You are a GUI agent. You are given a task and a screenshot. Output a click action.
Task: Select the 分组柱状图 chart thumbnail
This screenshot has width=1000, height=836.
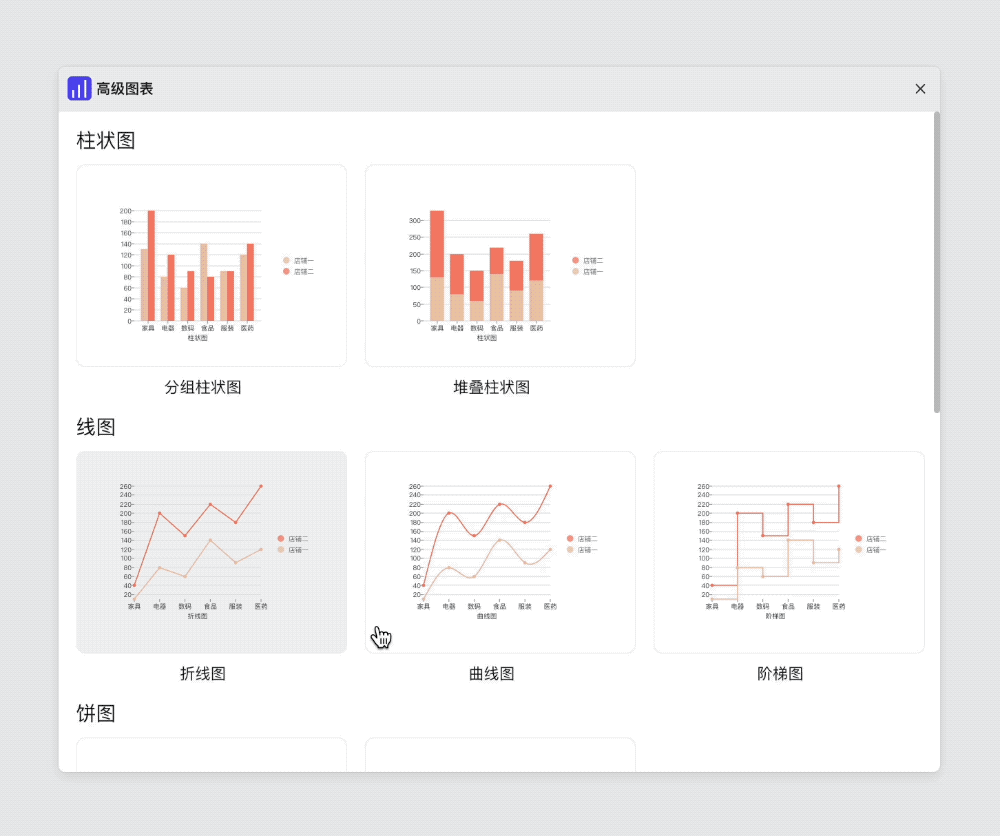212,265
